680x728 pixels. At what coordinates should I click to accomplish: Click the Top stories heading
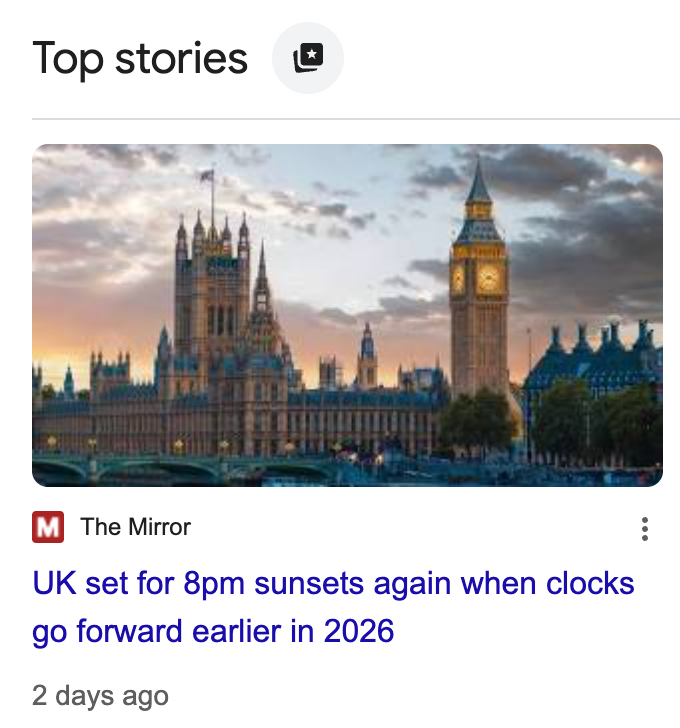point(140,58)
